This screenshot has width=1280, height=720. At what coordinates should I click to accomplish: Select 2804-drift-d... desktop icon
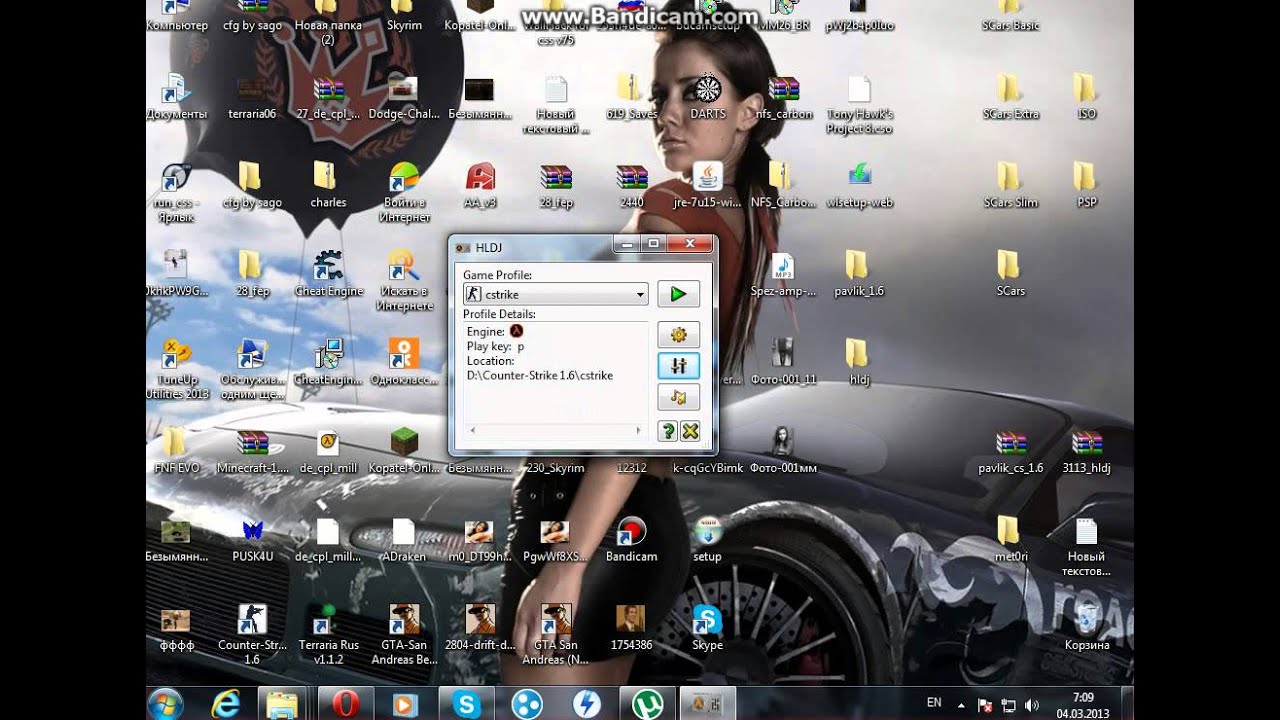coord(480,627)
